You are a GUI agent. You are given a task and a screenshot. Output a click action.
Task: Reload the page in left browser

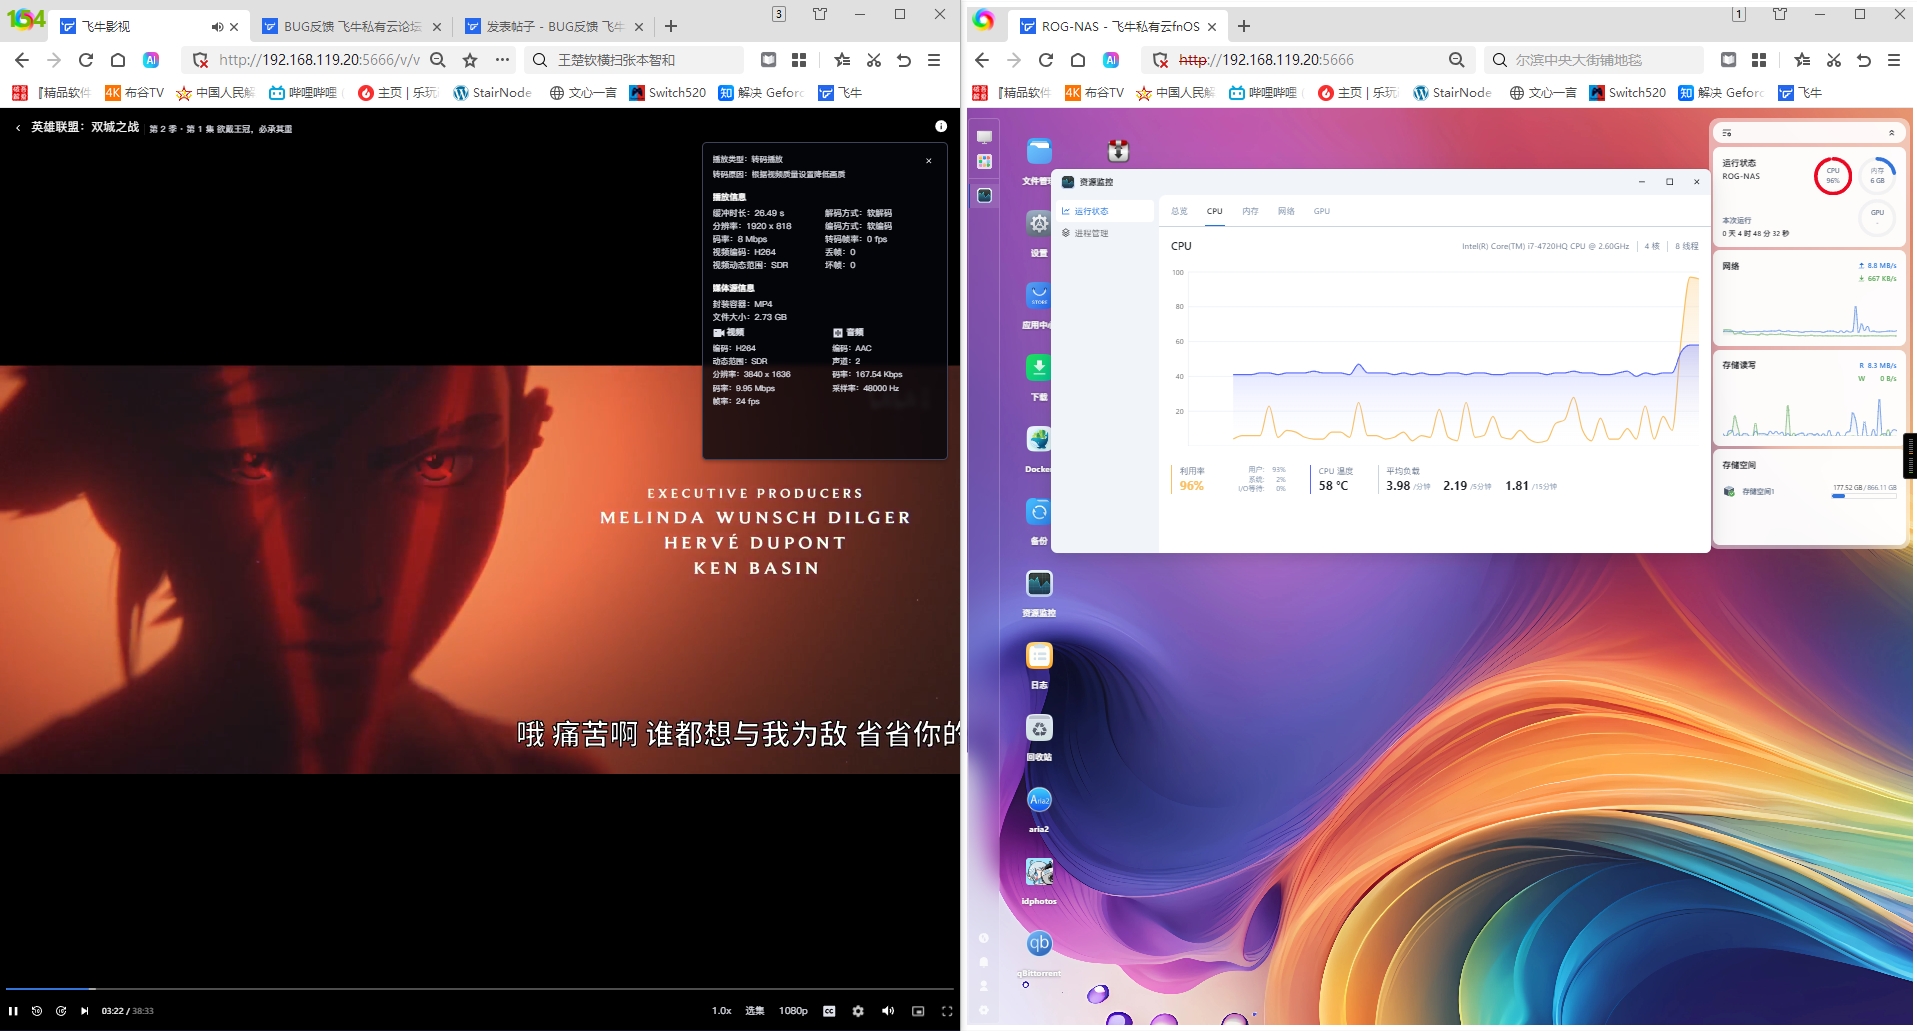click(x=86, y=60)
